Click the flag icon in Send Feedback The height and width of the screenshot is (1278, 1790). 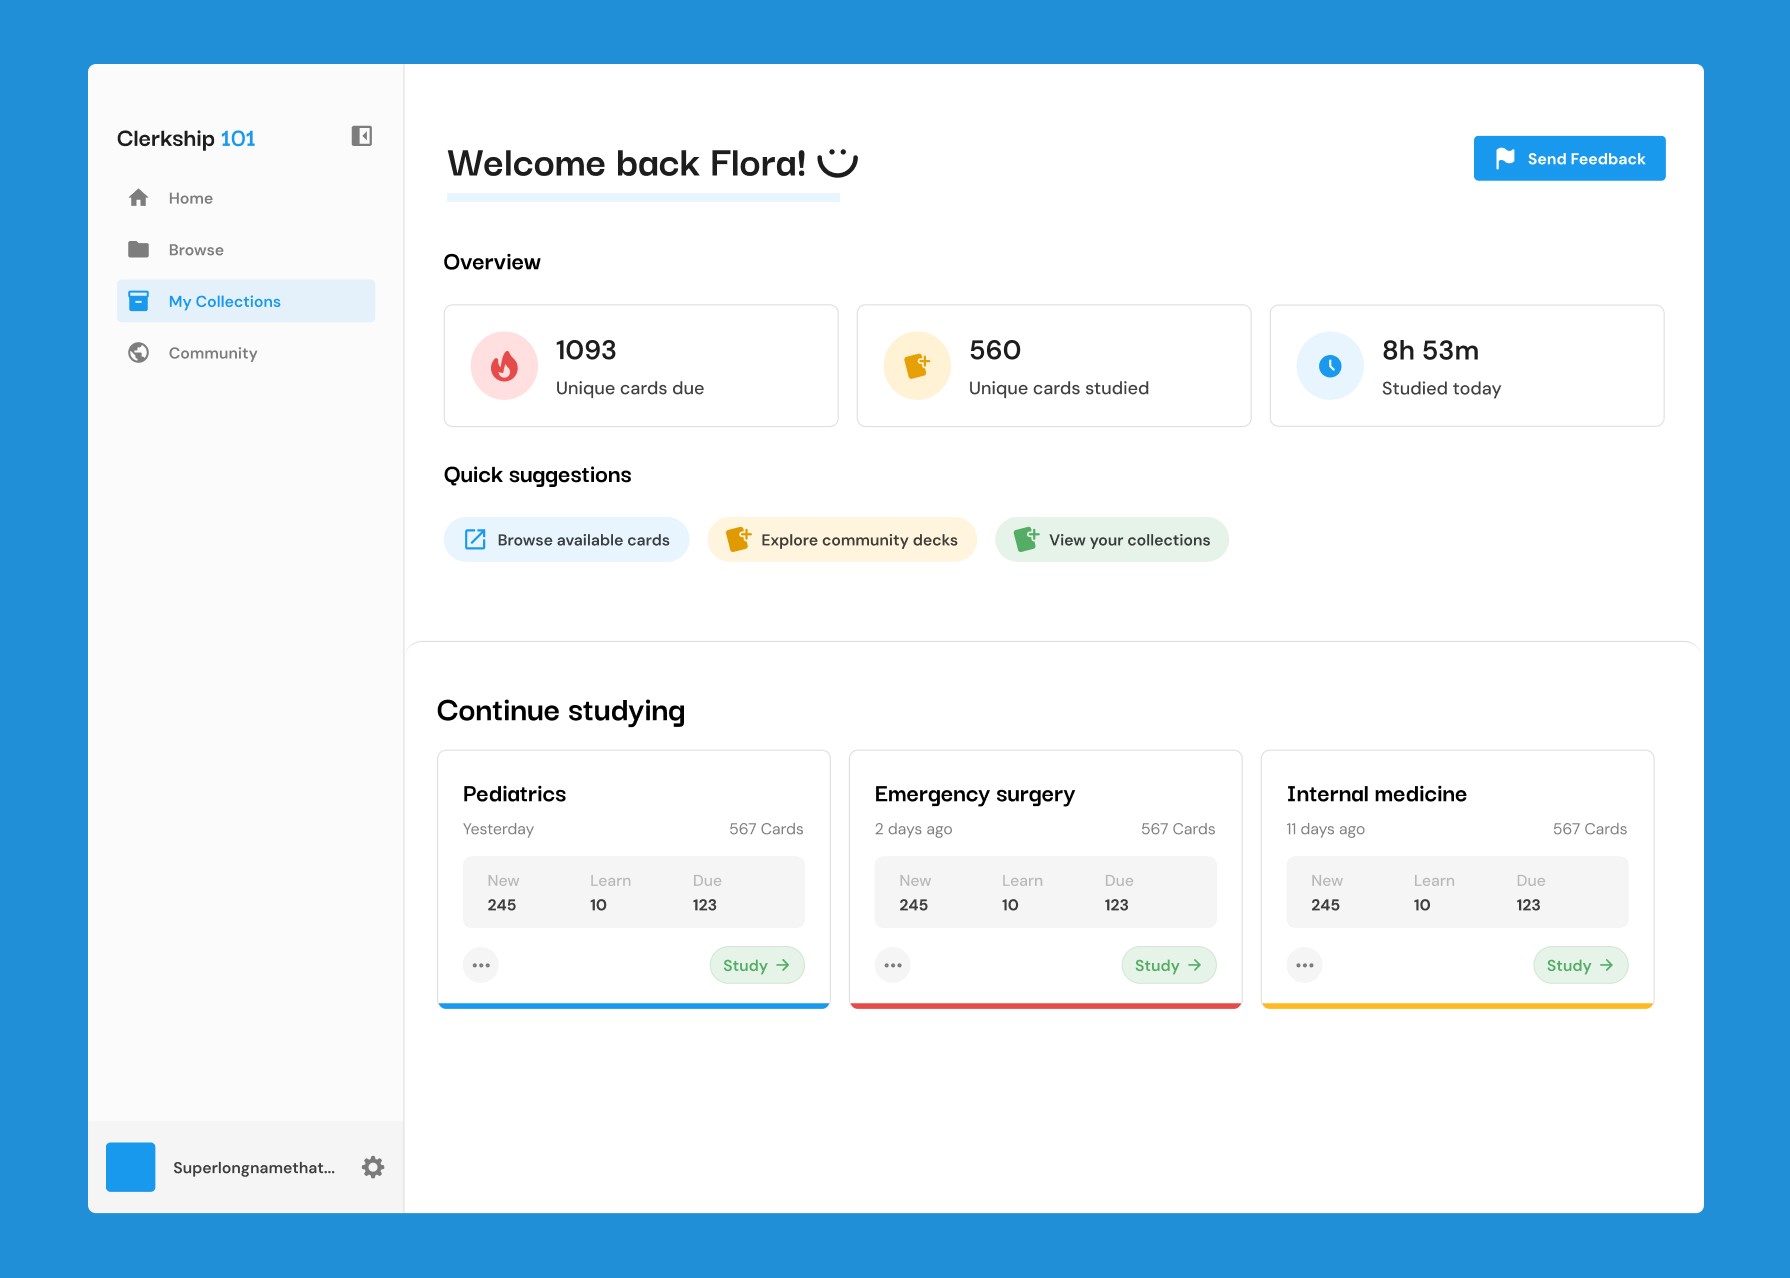coord(1505,158)
